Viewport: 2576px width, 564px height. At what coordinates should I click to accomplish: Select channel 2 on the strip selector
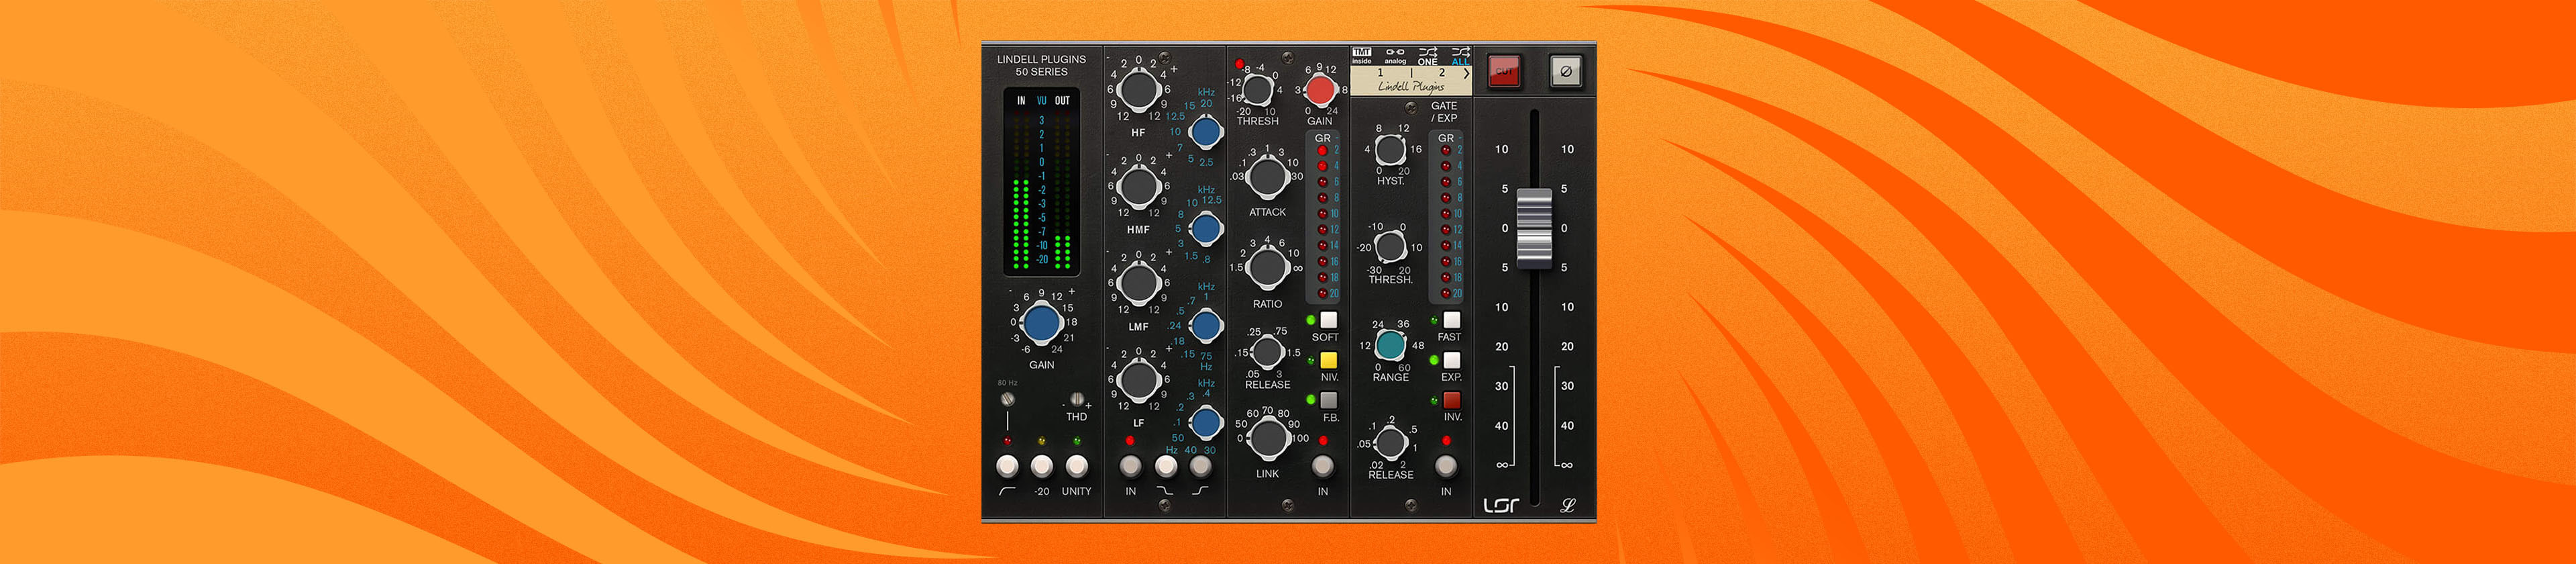coord(1441,73)
